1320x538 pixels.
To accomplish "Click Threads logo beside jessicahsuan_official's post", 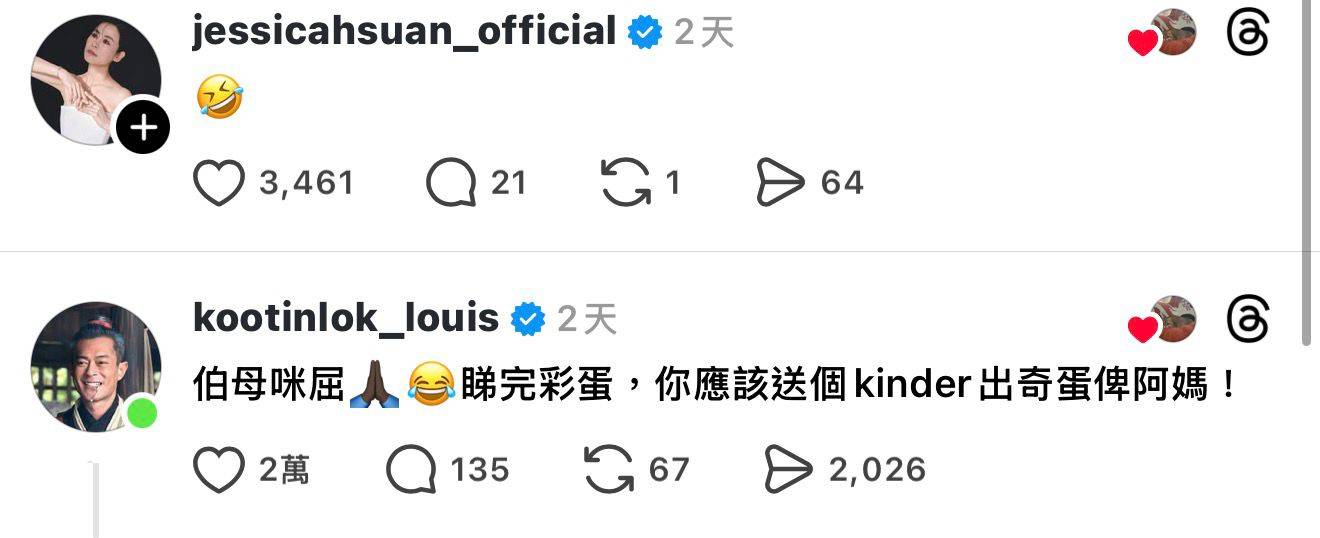I will pos(1248,34).
